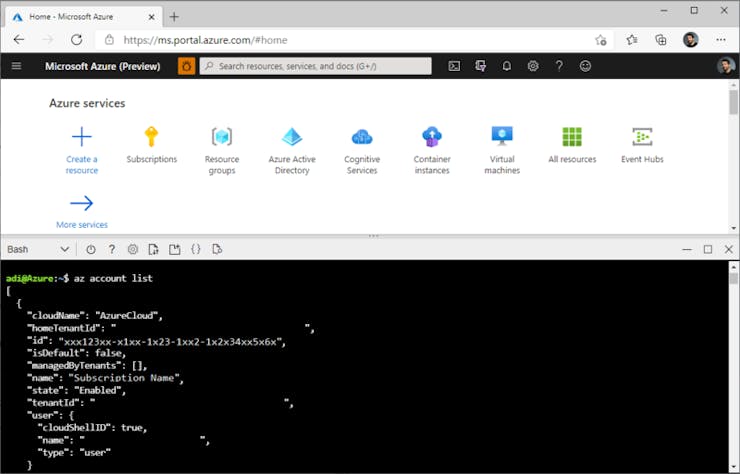Screen dimensions: 740x474
Task: Click the terminal vertical scrollbar
Action: (733, 278)
